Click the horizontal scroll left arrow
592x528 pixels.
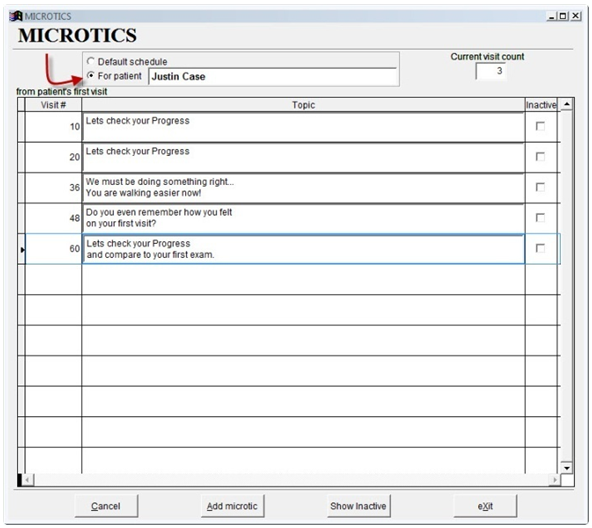point(28,480)
